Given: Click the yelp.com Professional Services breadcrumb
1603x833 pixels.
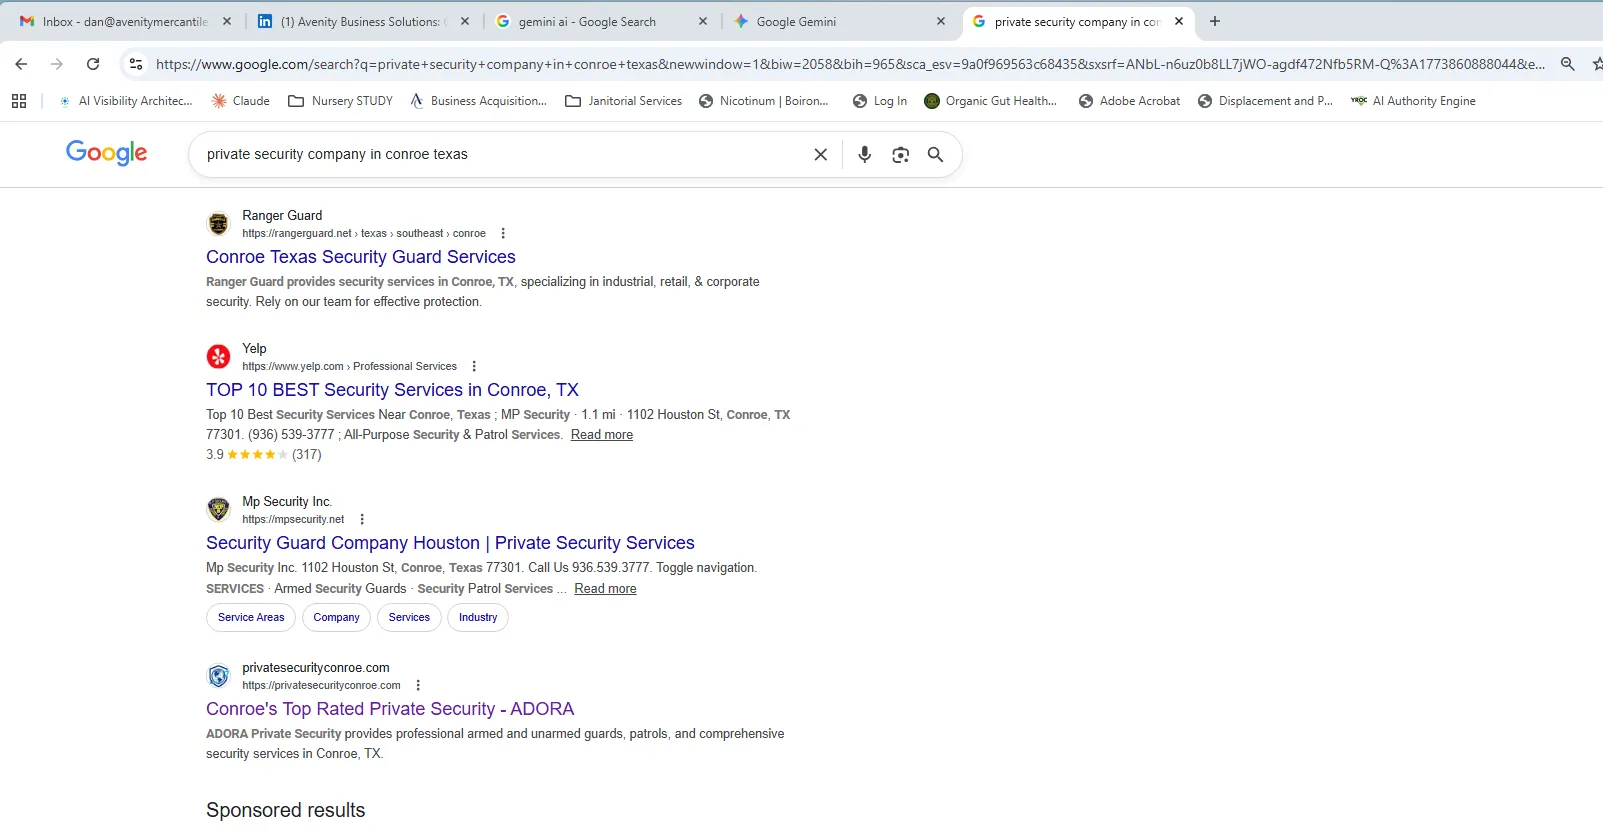Looking at the screenshot, I should click(349, 366).
